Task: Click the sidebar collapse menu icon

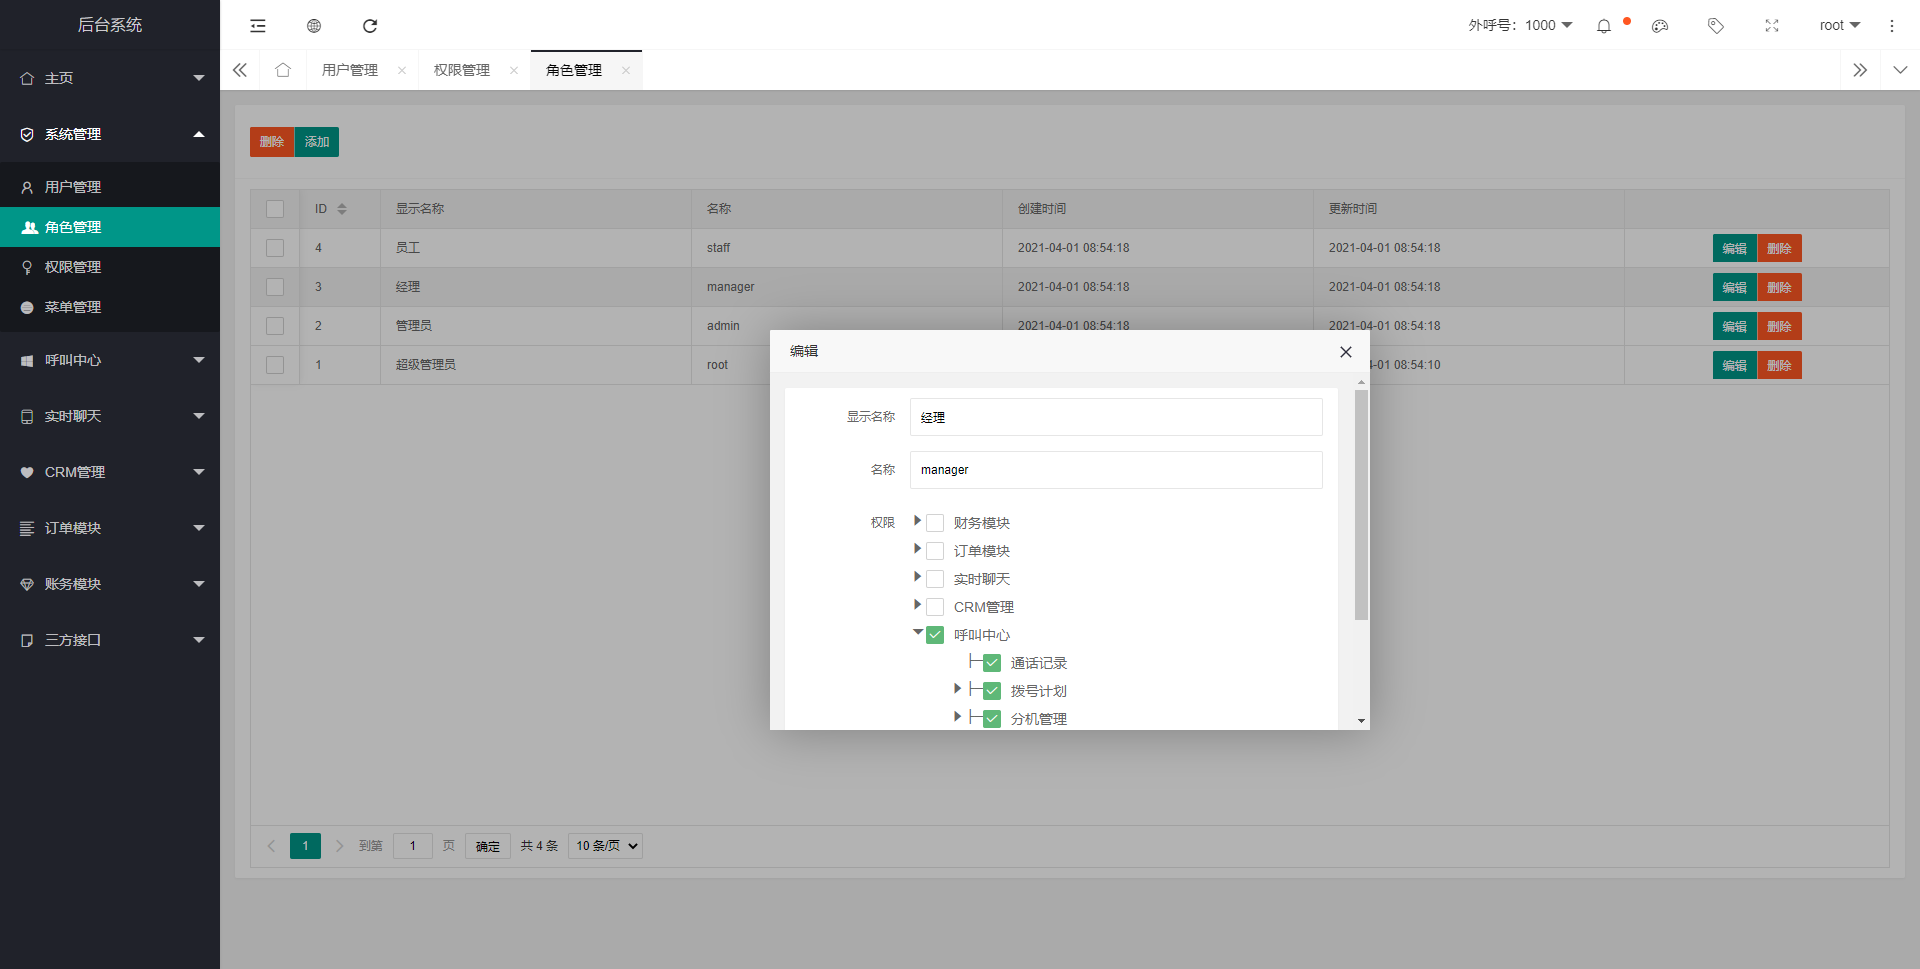Action: tap(258, 26)
